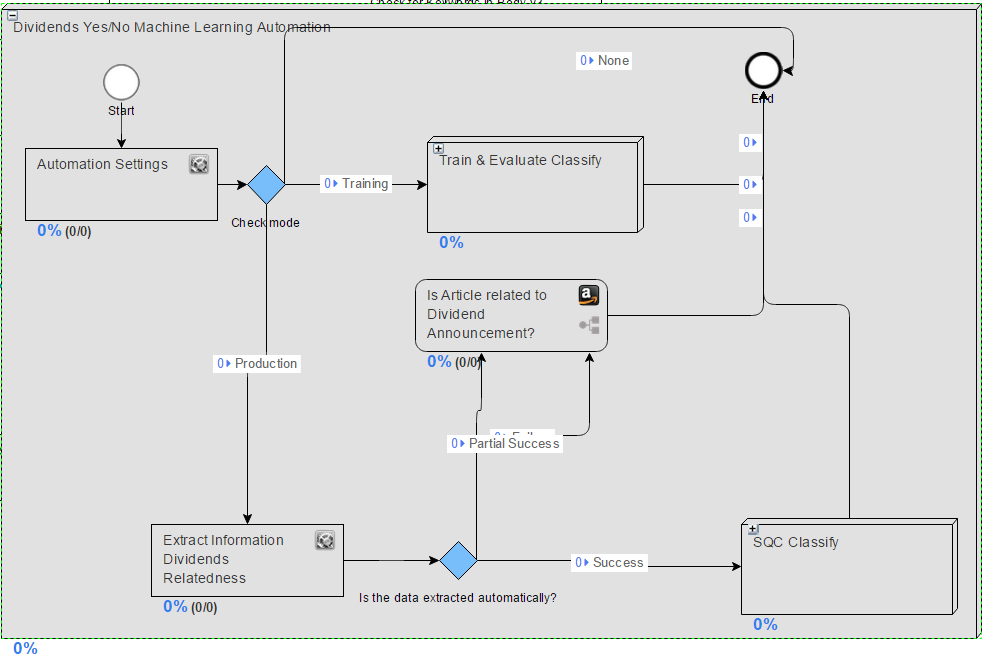The image size is (982, 658).
Task: Click 0% progress under Train & Evaluate Classify
Action: (452, 242)
